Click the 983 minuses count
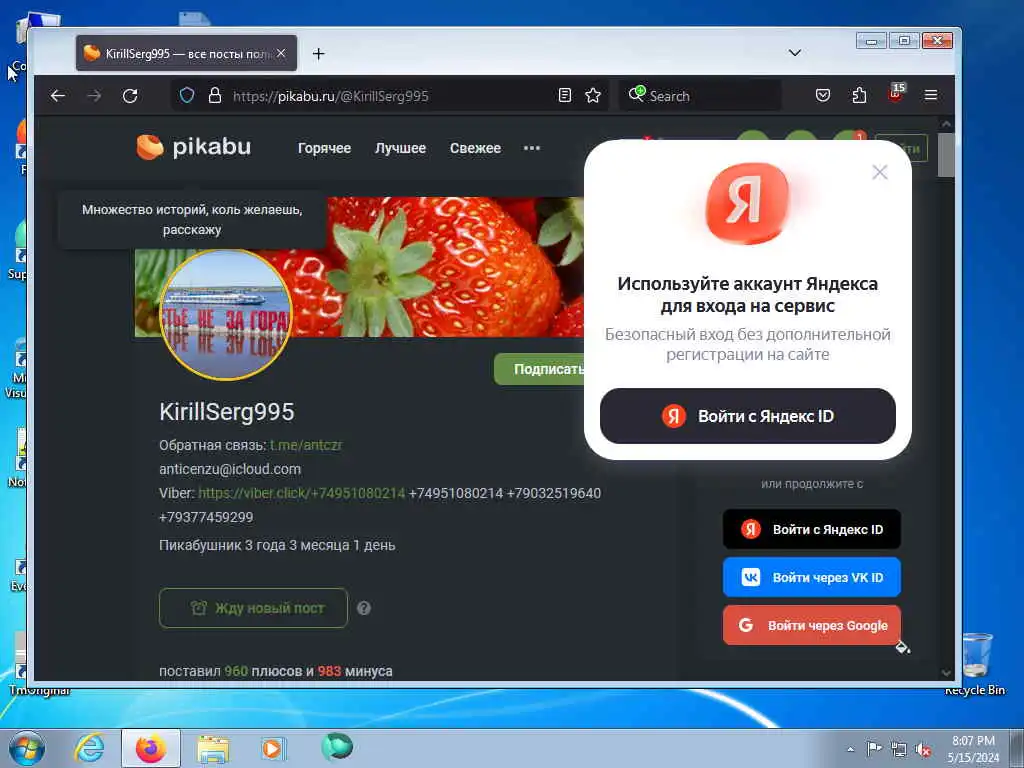Image resolution: width=1024 pixels, height=768 pixels. (329, 671)
